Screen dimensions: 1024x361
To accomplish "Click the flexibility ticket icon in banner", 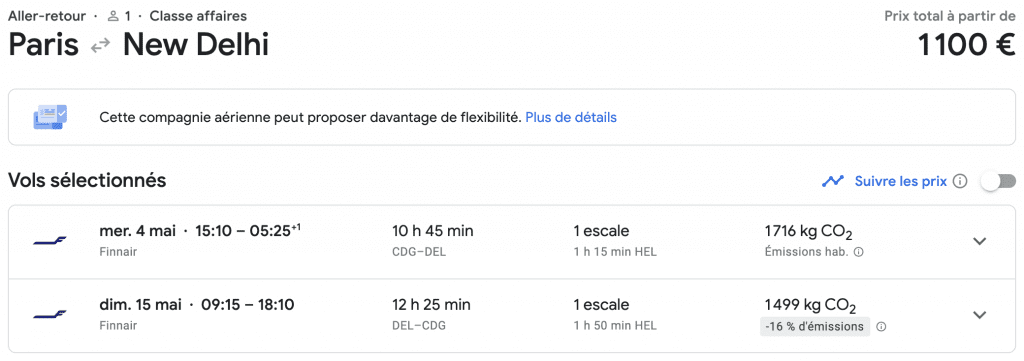I will (x=50, y=118).
